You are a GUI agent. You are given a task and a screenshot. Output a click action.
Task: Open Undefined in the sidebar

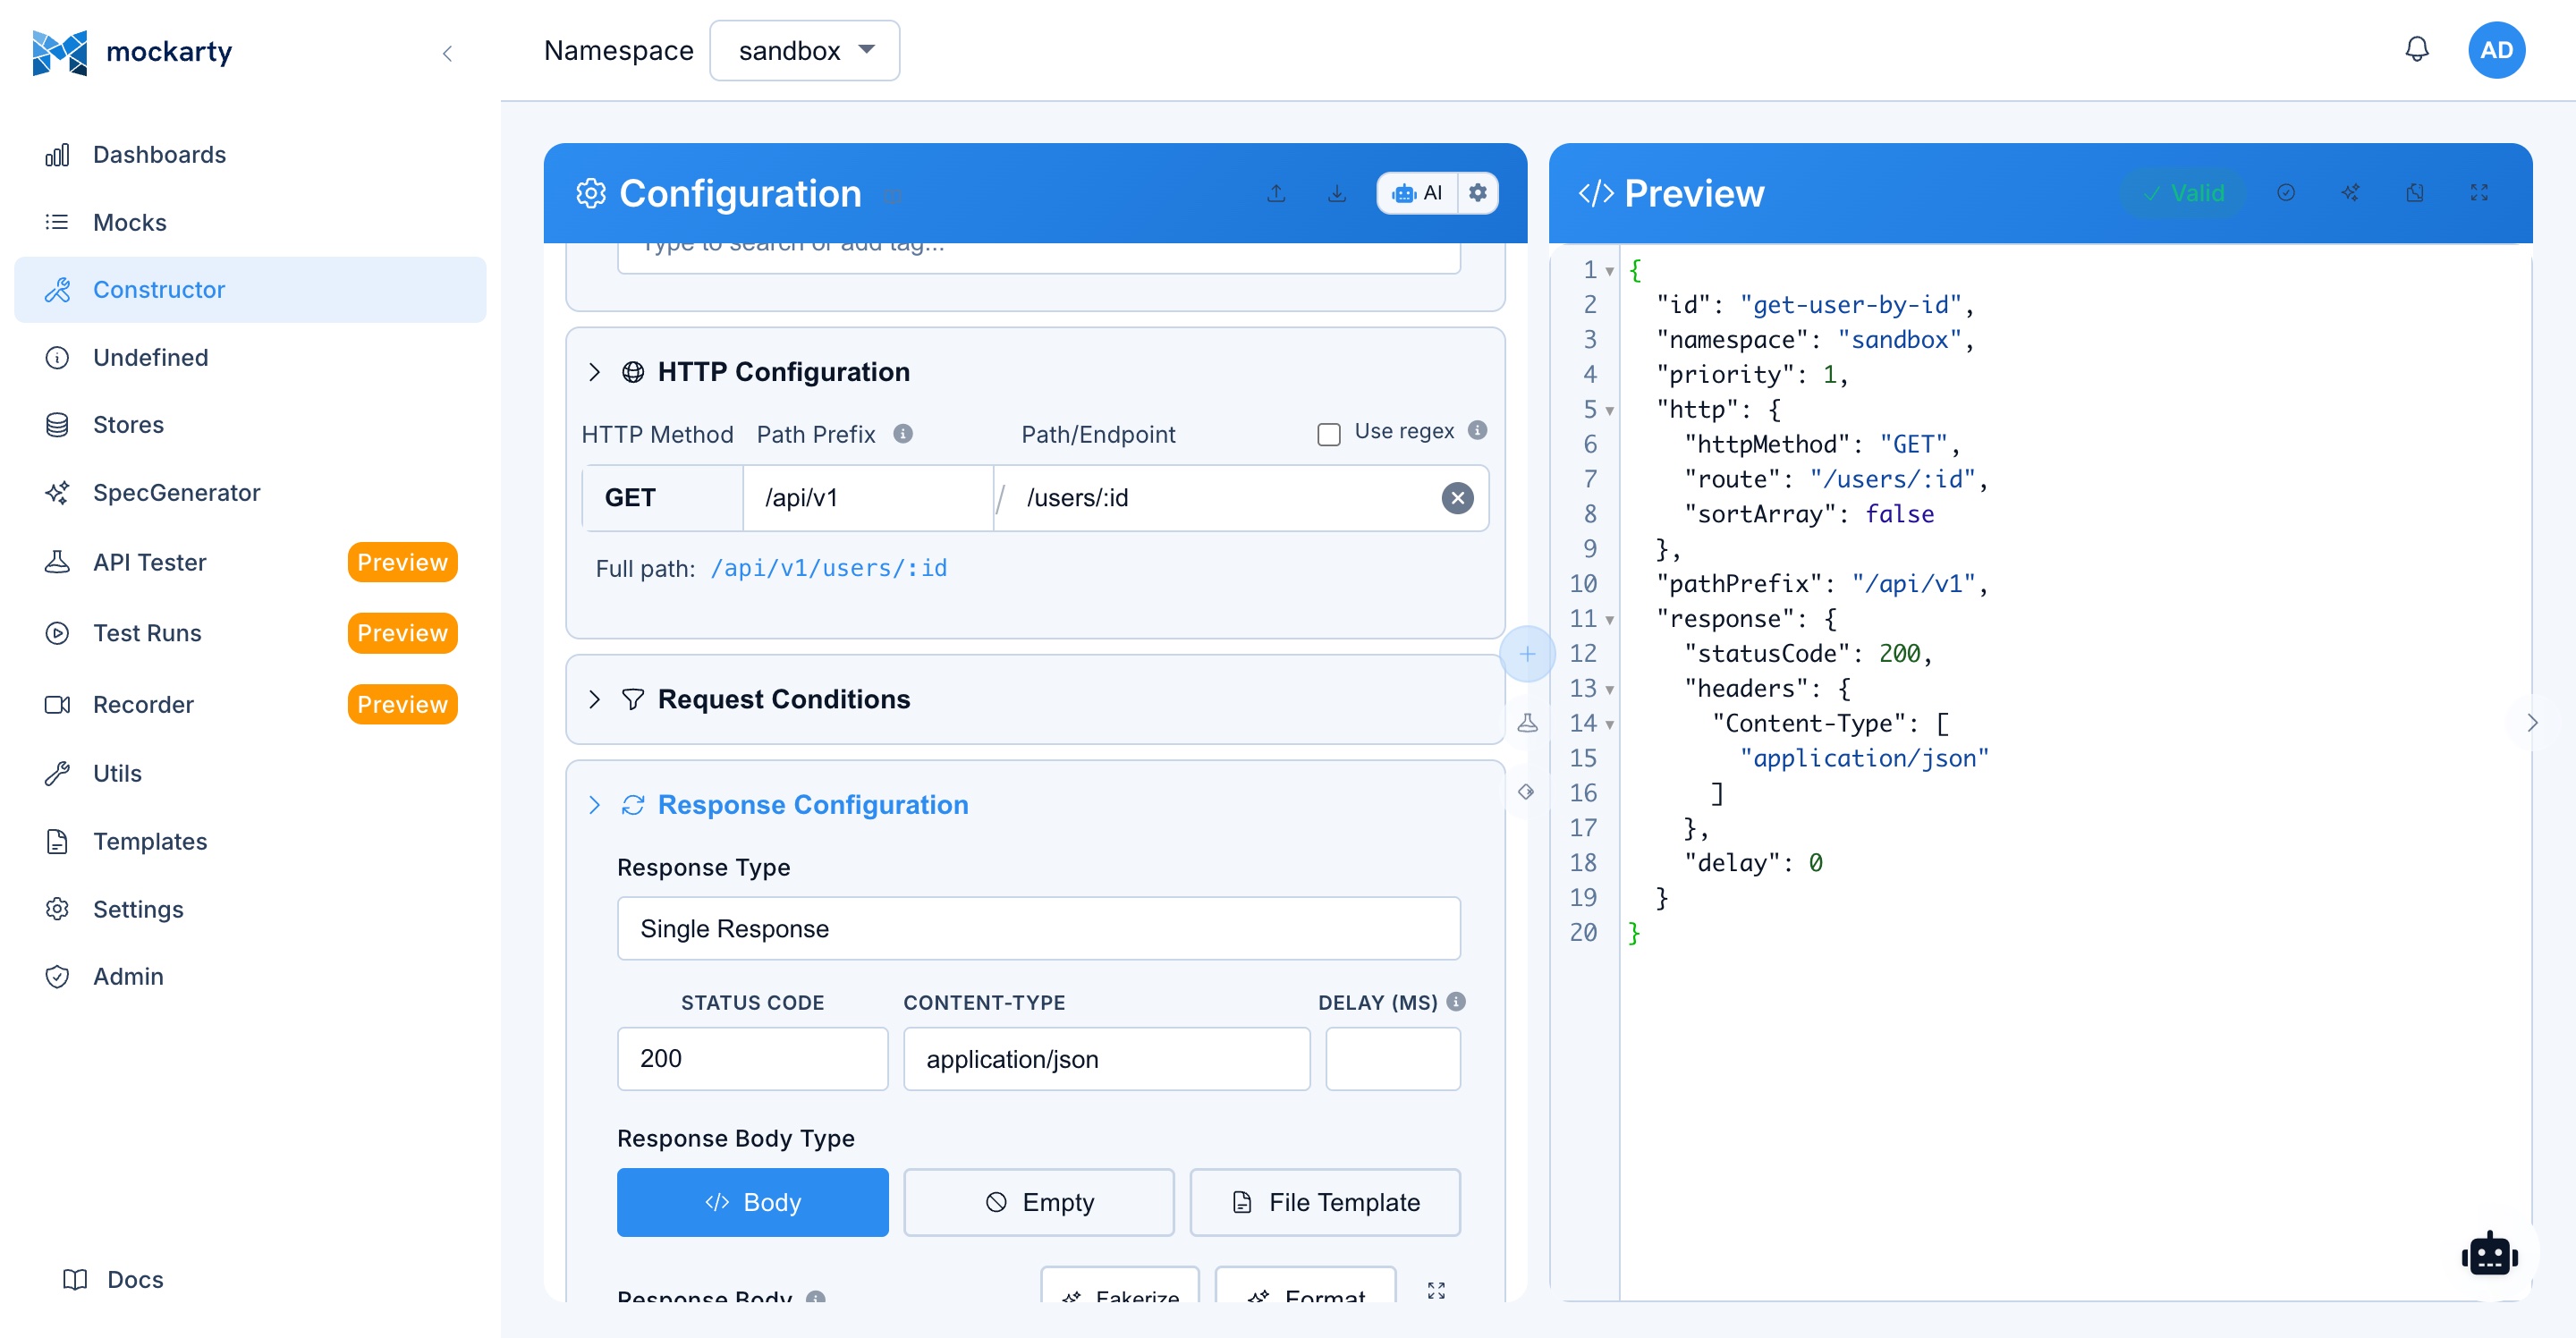[250, 357]
